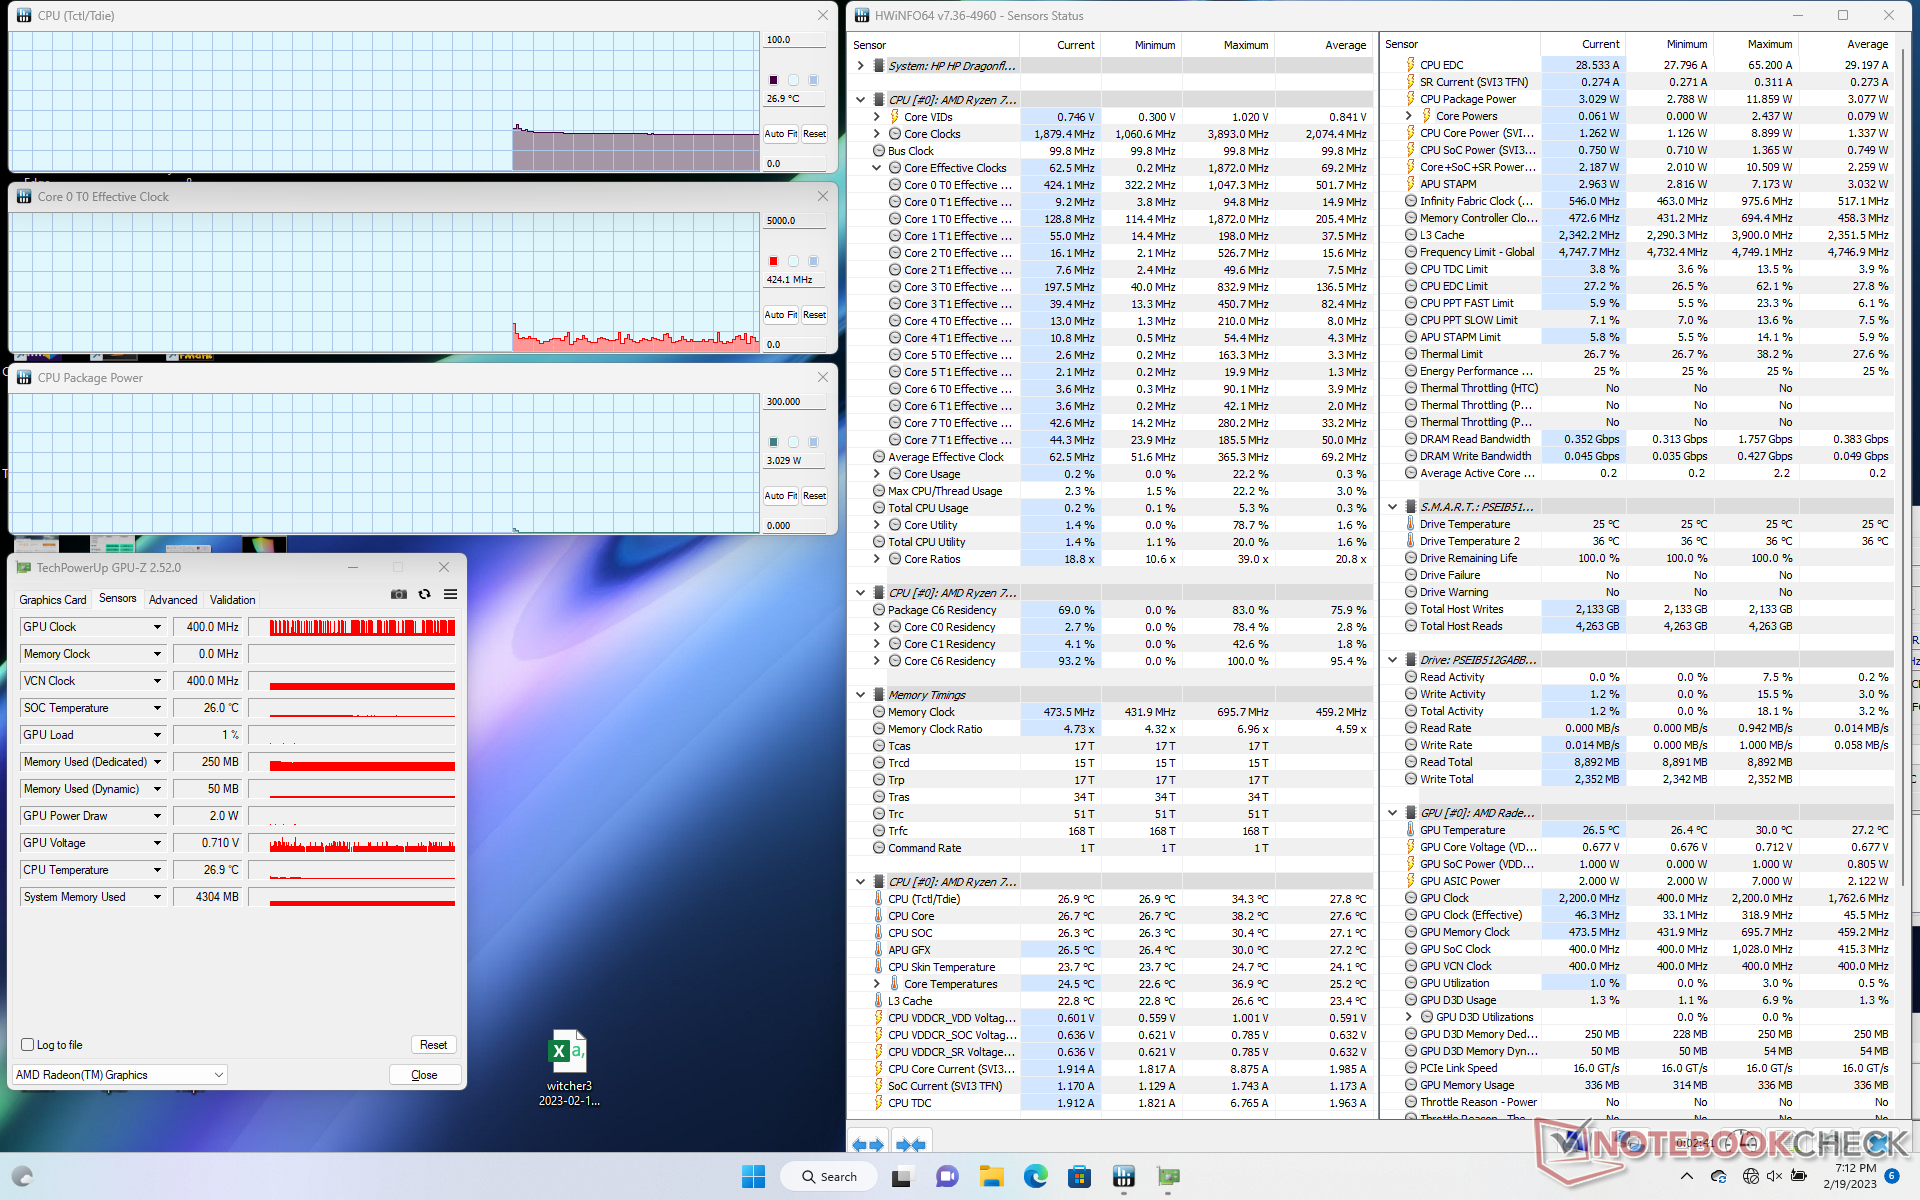
Task: Click Auto Fit in CPU Tctl/Tdie graph
Action: pos(780,134)
